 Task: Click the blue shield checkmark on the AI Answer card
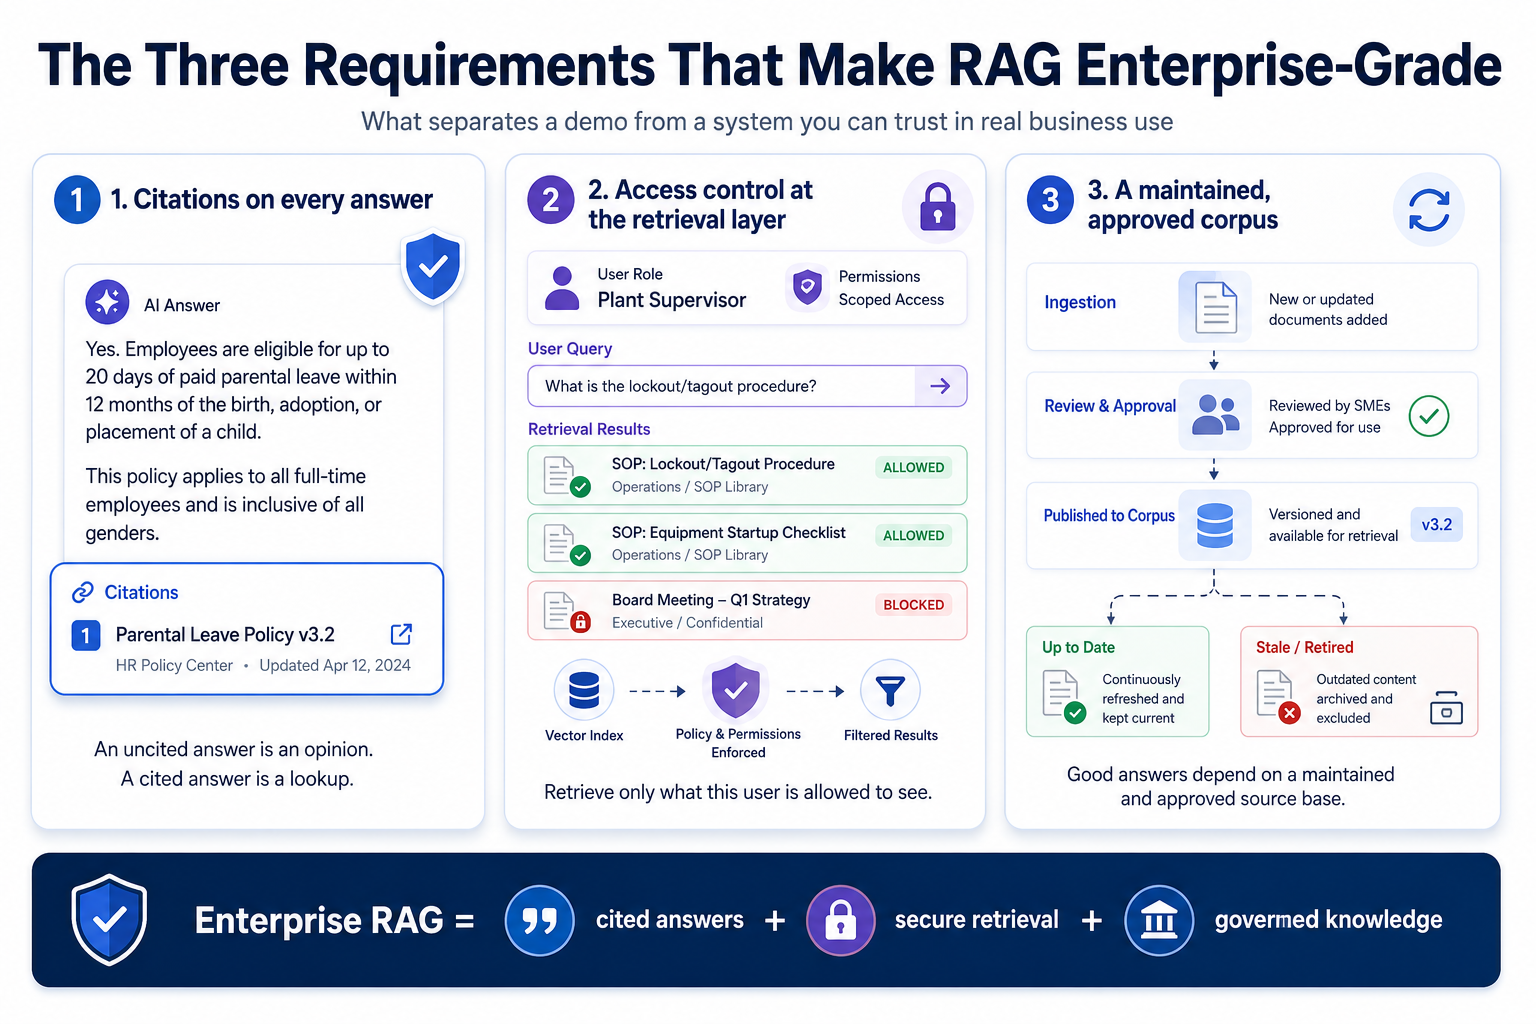[x=432, y=267]
